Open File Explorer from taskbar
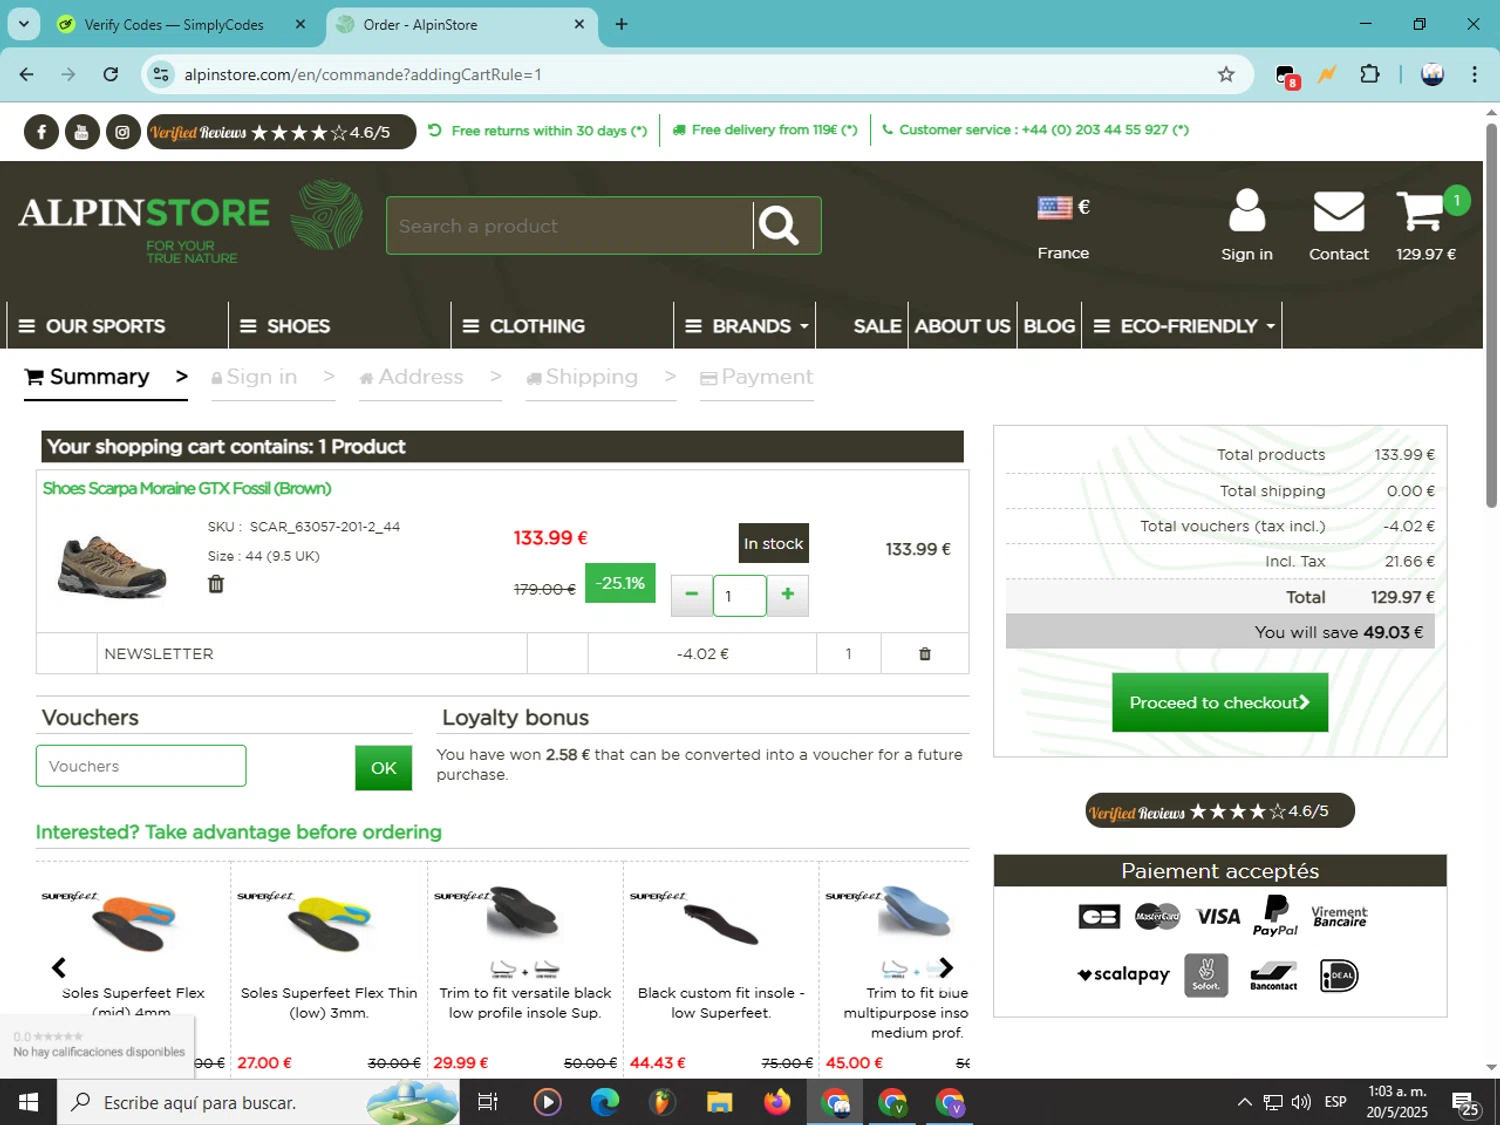The height and width of the screenshot is (1125, 1500). pos(719,1102)
